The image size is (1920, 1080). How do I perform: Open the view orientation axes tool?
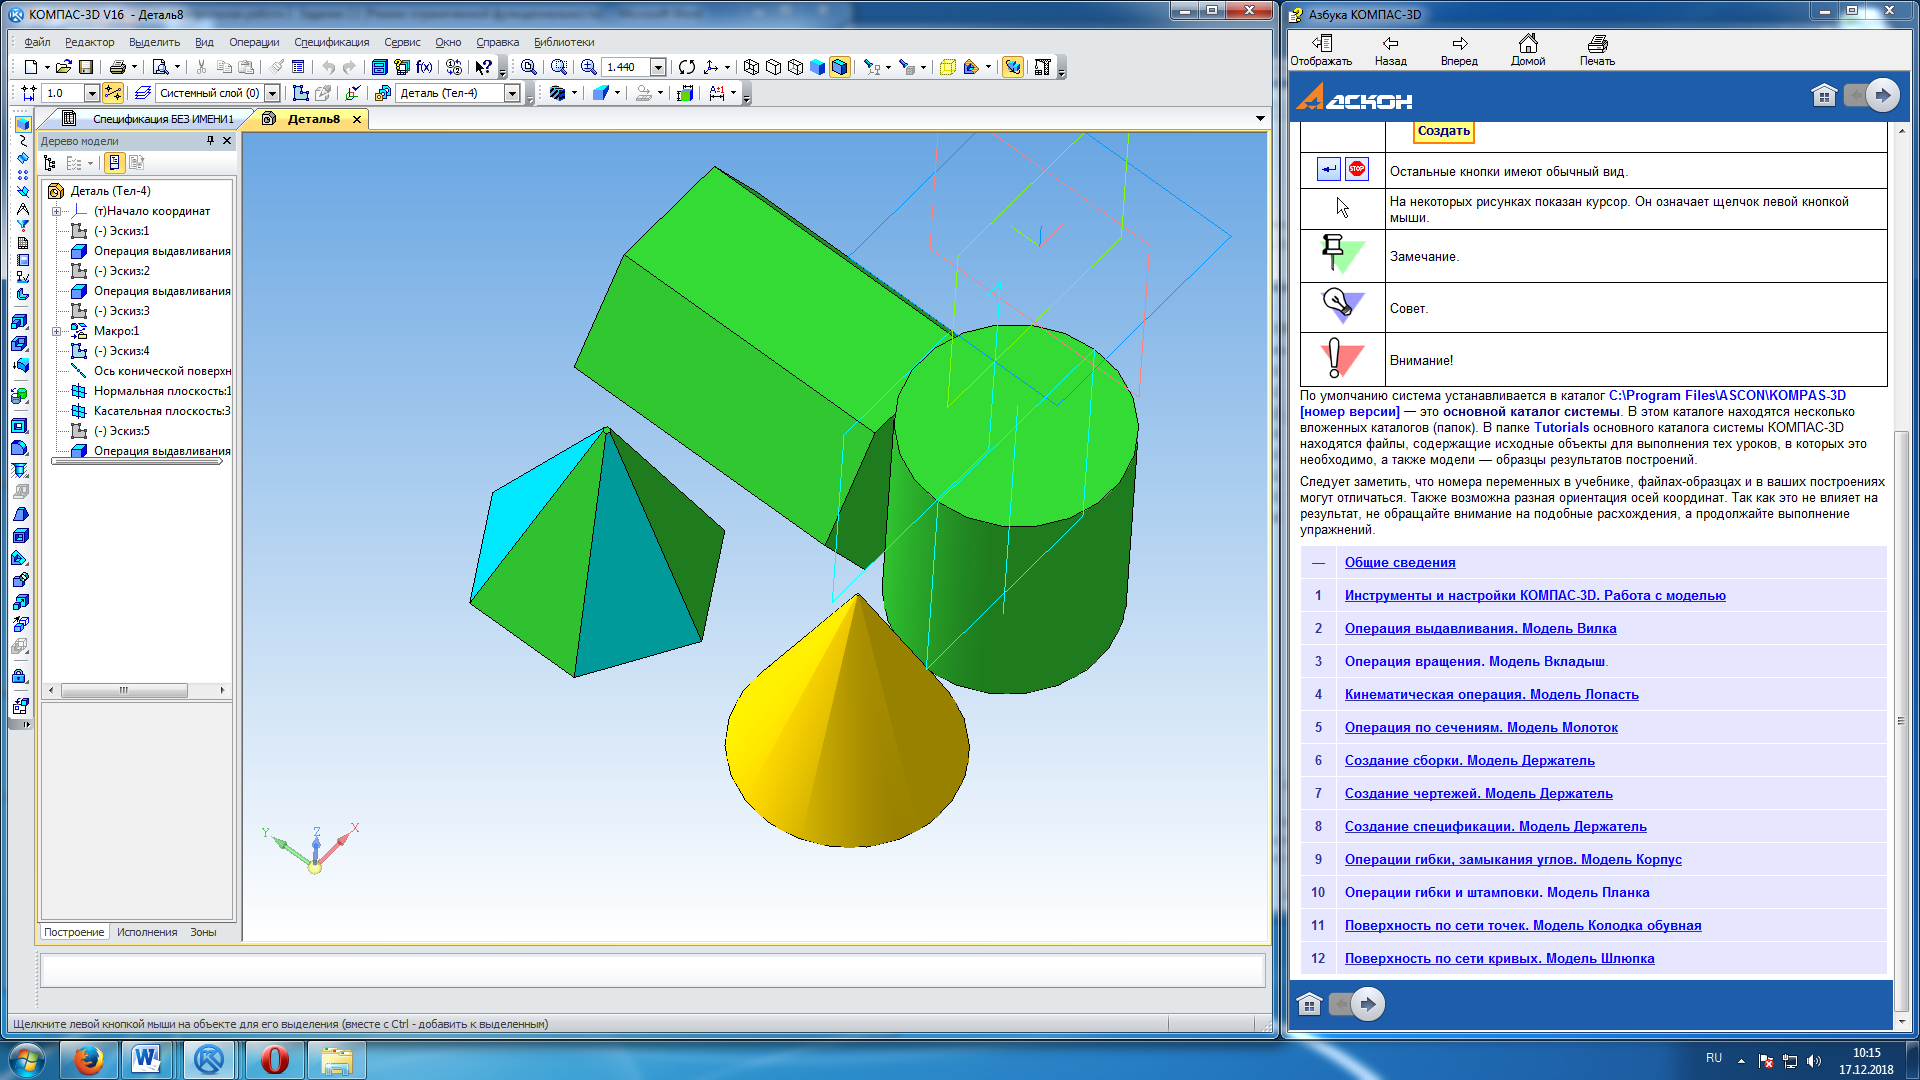coord(711,67)
